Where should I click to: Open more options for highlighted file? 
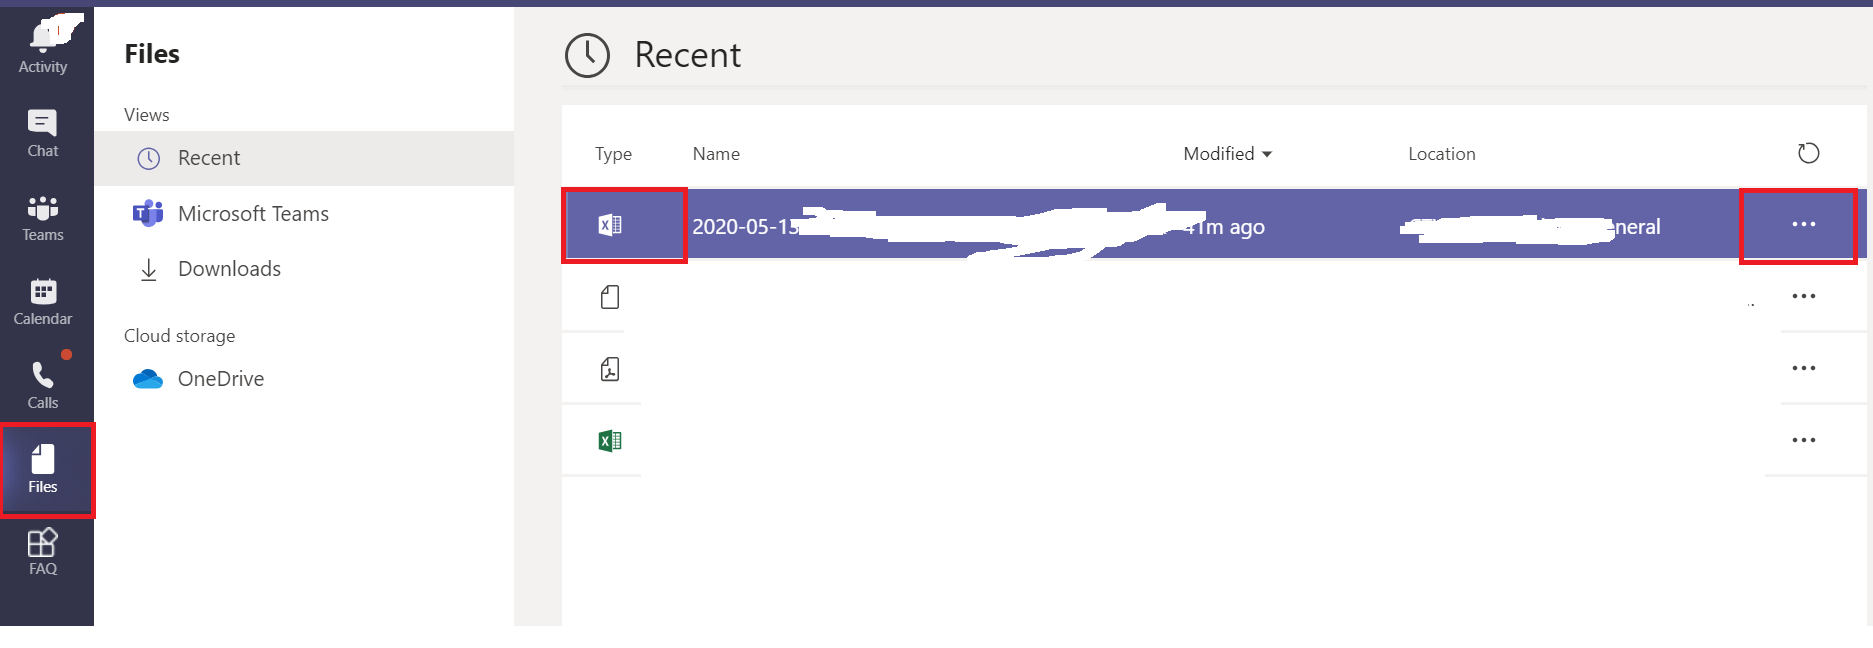point(1803,225)
